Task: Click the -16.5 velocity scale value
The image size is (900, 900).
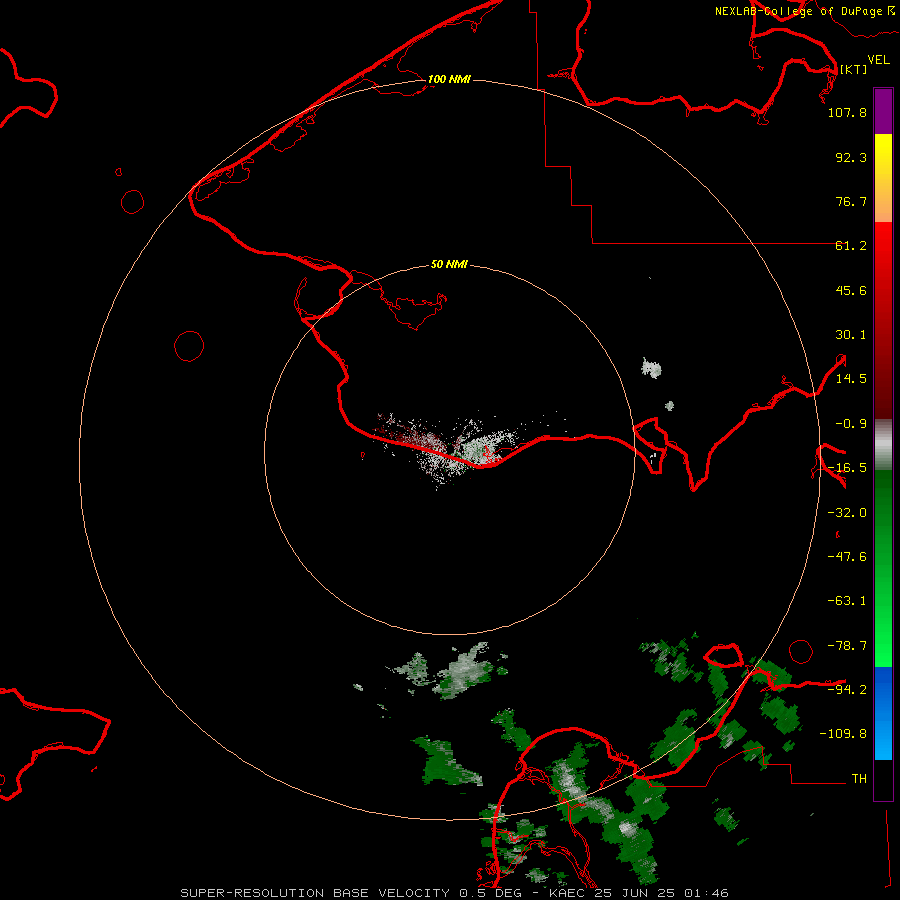Action: click(x=847, y=468)
